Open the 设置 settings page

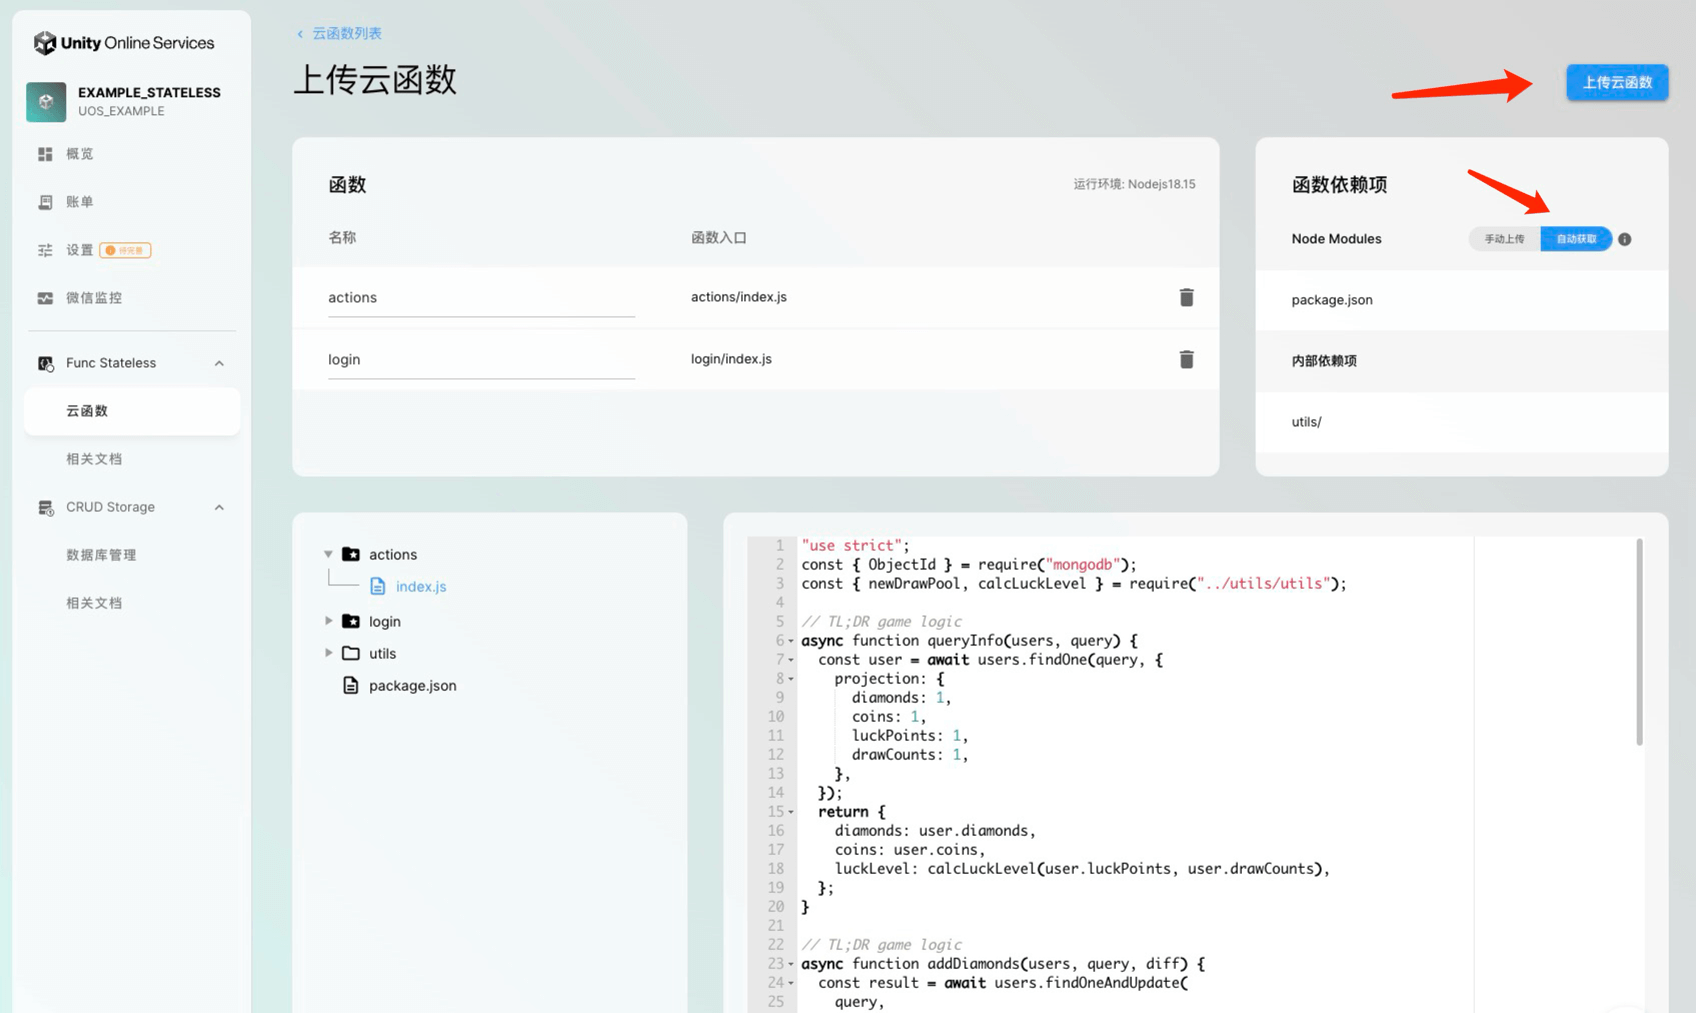click(79, 250)
